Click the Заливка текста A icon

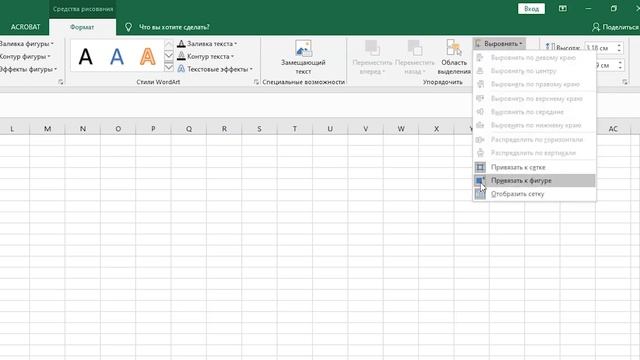pyautogui.click(x=181, y=43)
